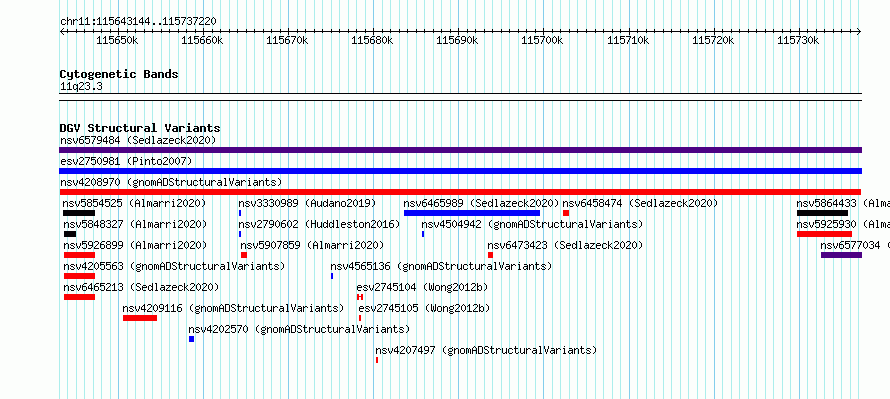Click the nsv2790602 (Huddleston2016) label
This screenshot has width=890, height=399.
(x=319, y=224)
